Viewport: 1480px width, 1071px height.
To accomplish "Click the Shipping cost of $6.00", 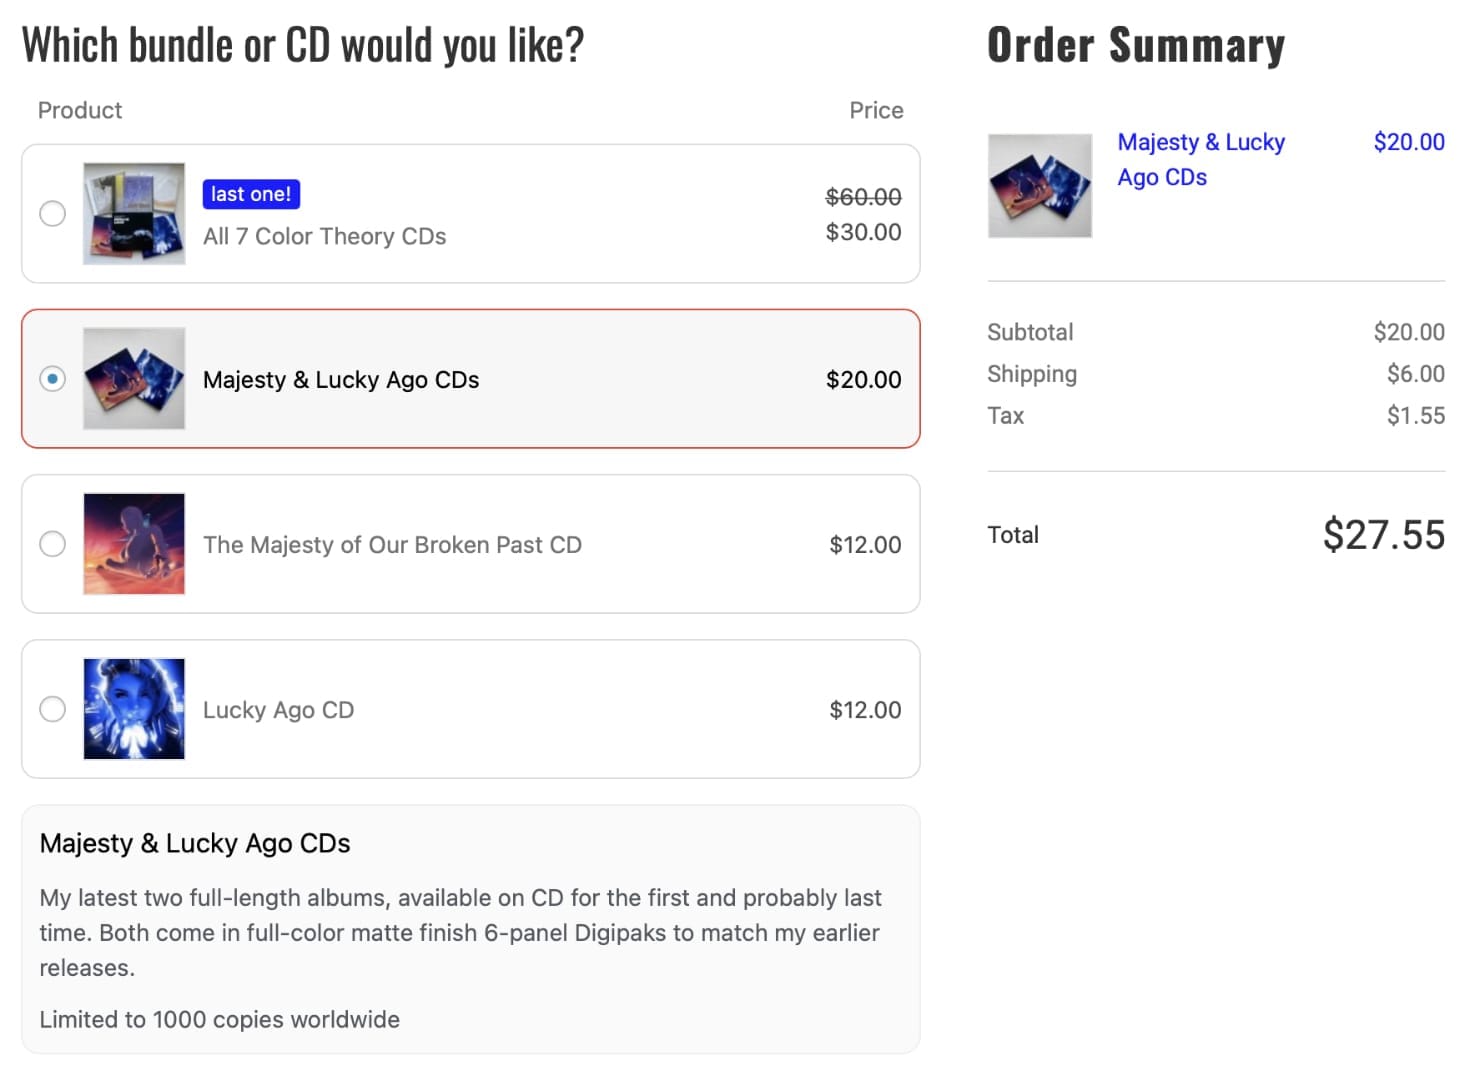I will point(1416,373).
